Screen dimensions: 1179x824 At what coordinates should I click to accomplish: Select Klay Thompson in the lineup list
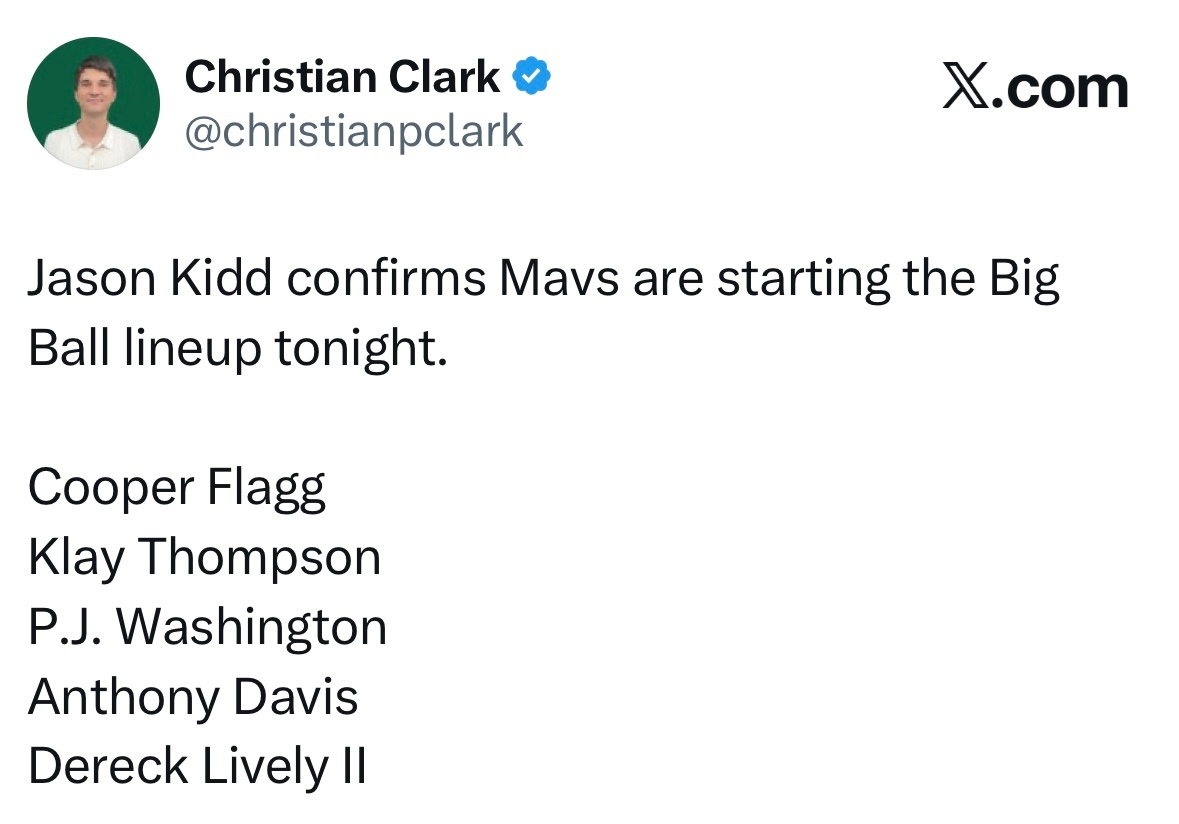[204, 558]
